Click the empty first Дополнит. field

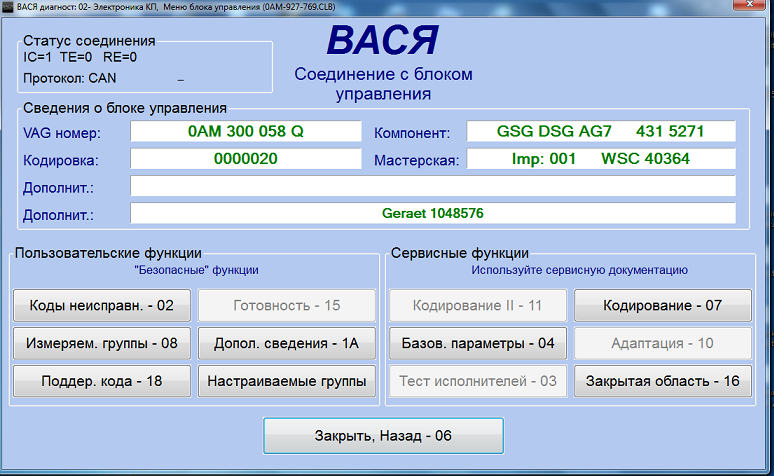tap(433, 186)
